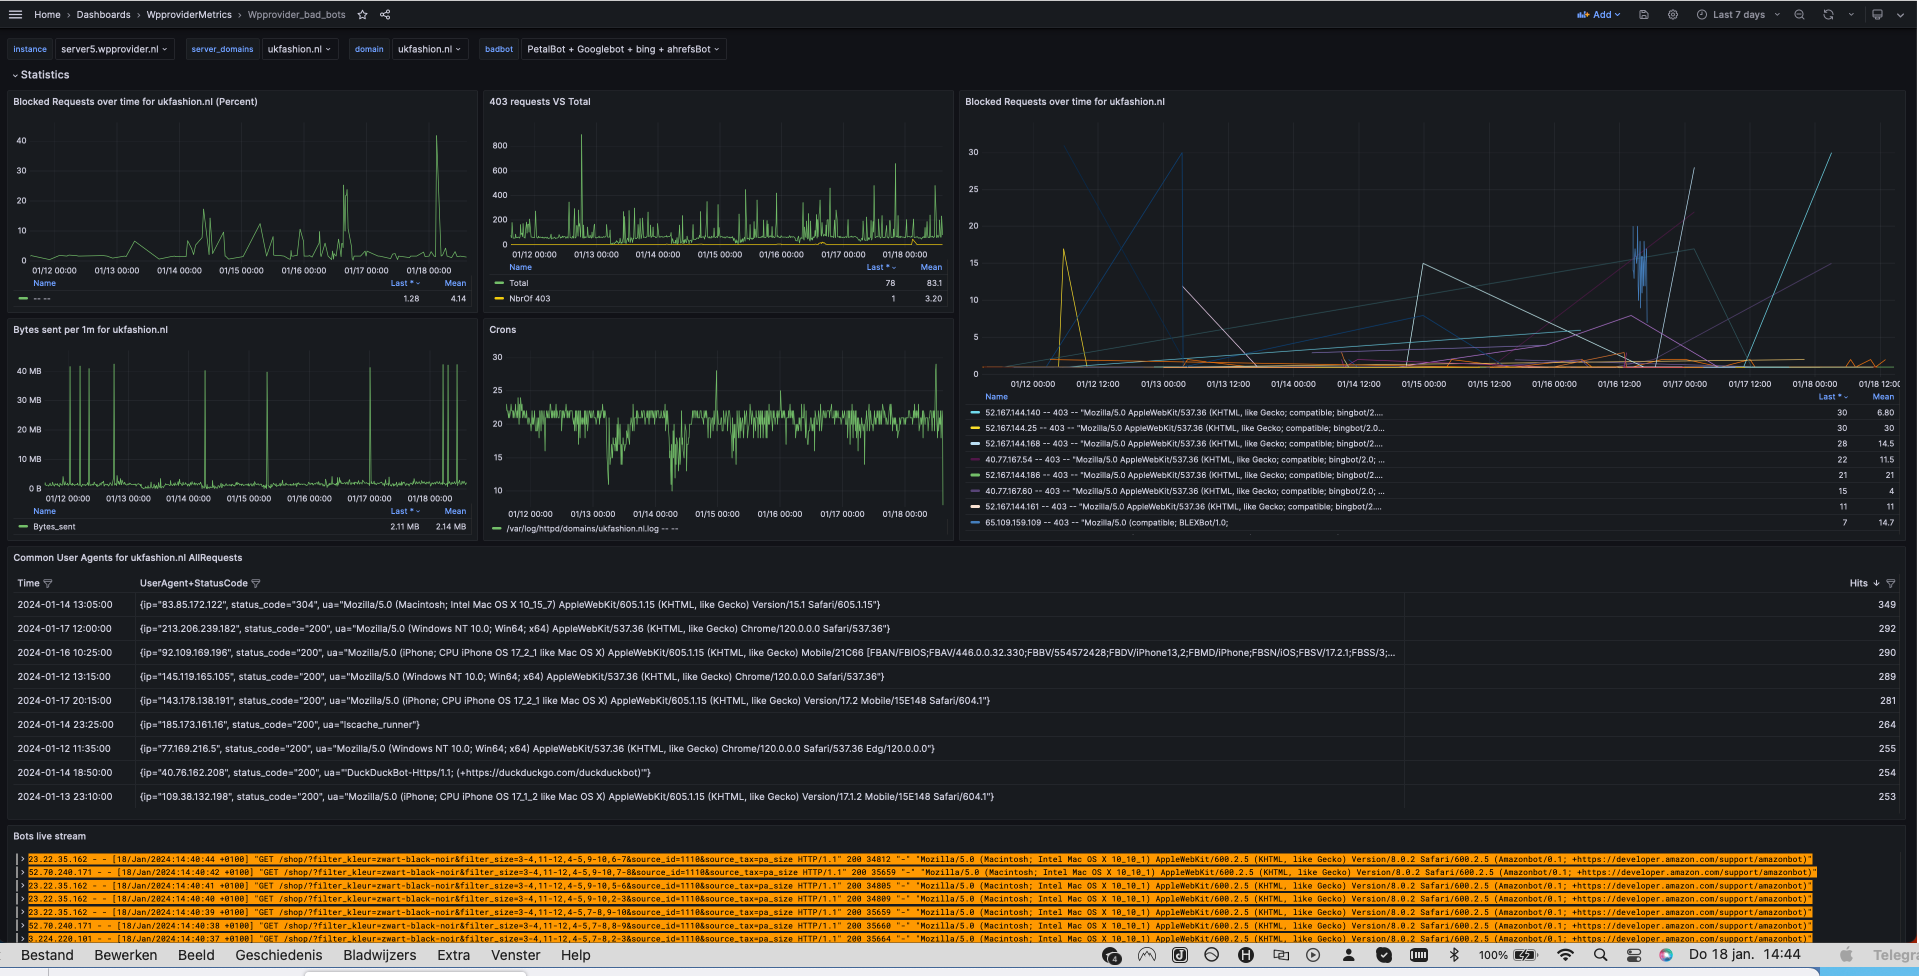Image resolution: width=1919 pixels, height=976 pixels.
Task: Toggle NbrOf 403 series visibility in legend
Action: [x=529, y=299]
